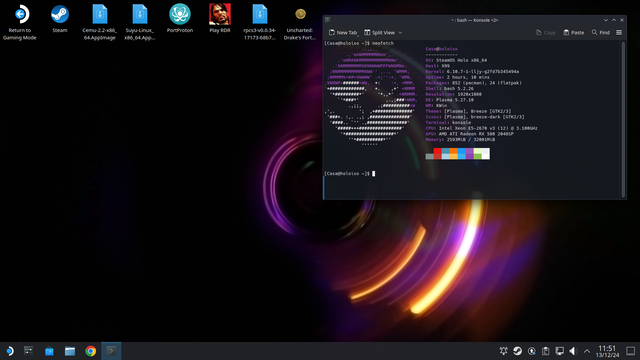Open Discover store from the taskbar
This screenshot has width=640, height=360.
click(49, 351)
